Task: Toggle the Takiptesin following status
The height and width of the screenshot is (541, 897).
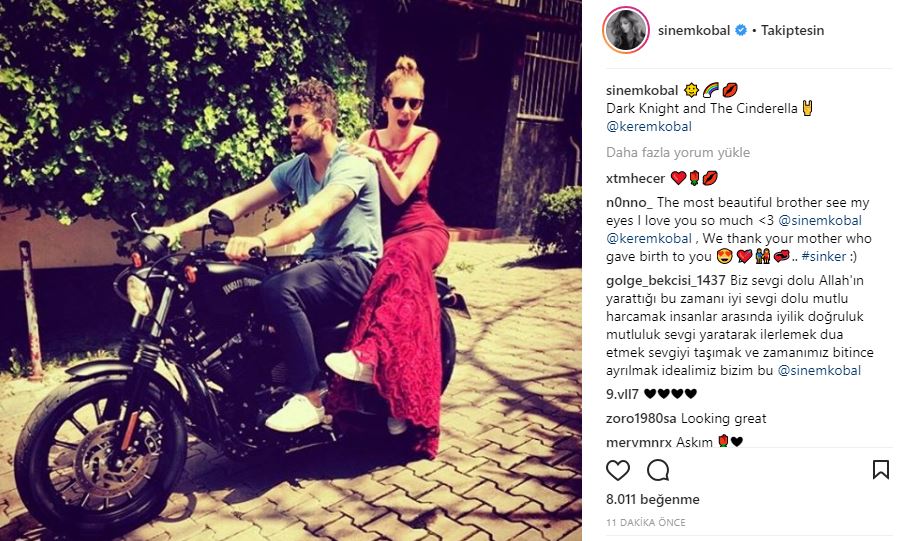Action: point(792,30)
